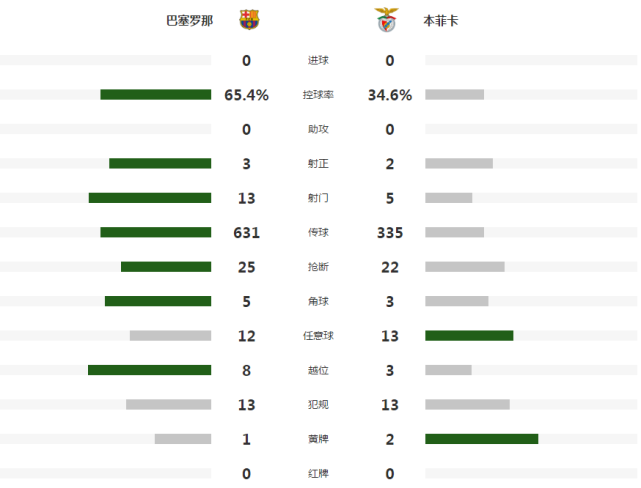
Task: Click Barcelona's green shots bar showing 13
Action: [x=150, y=198]
